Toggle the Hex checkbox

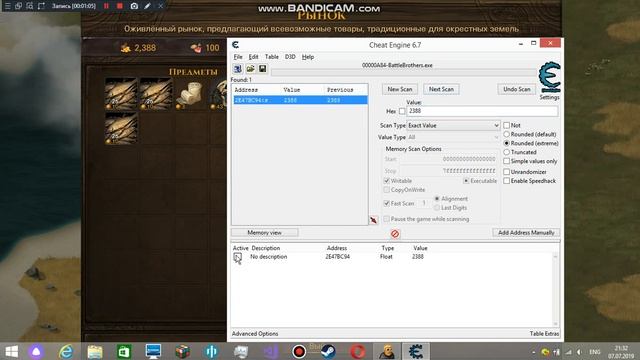pyautogui.click(x=402, y=111)
